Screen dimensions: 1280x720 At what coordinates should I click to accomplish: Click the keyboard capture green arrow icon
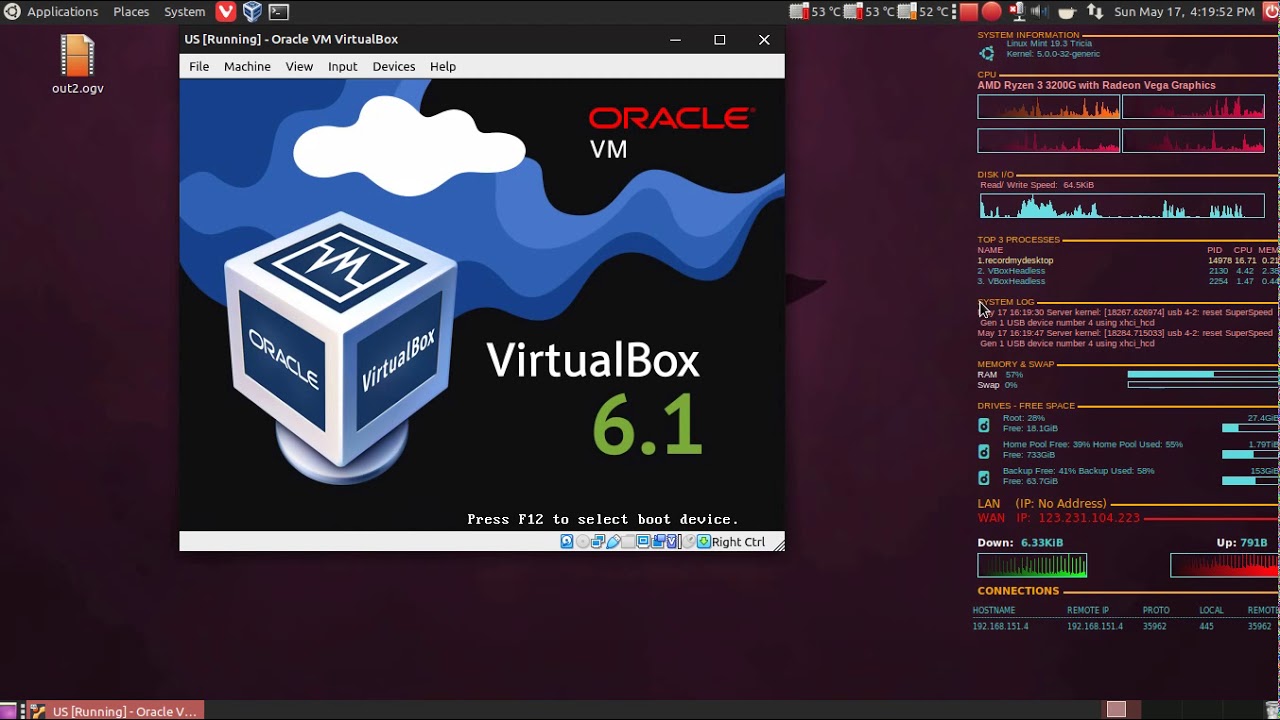pyautogui.click(x=704, y=541)
